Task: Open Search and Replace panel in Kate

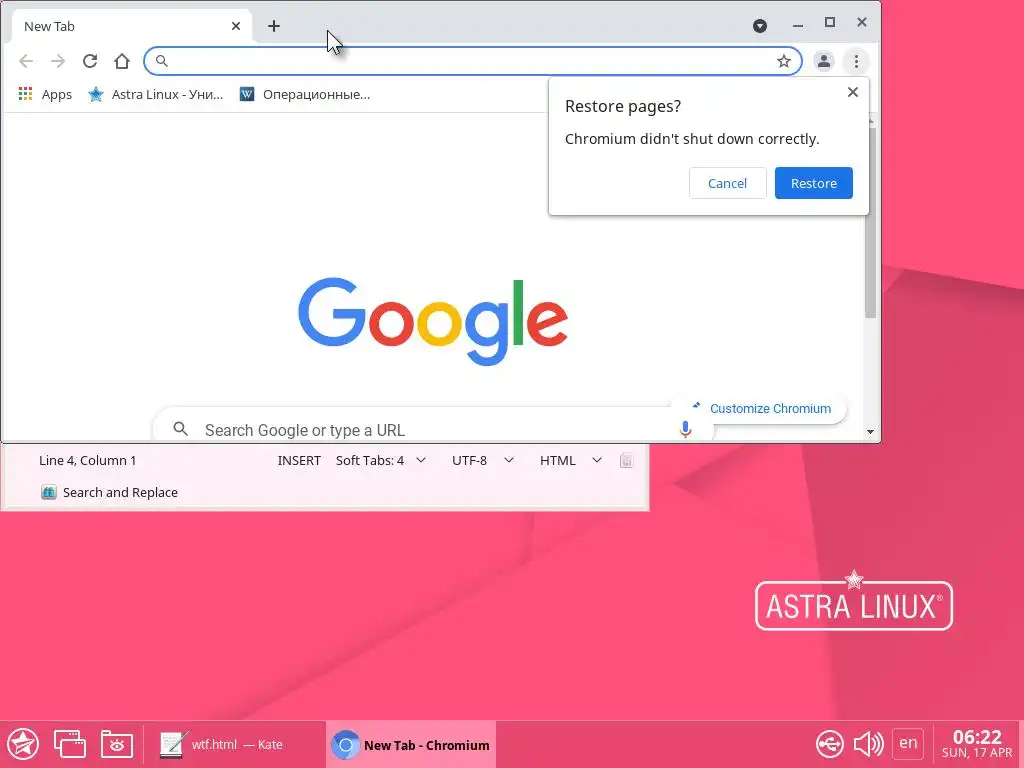Action: click(x=109, y=492)
